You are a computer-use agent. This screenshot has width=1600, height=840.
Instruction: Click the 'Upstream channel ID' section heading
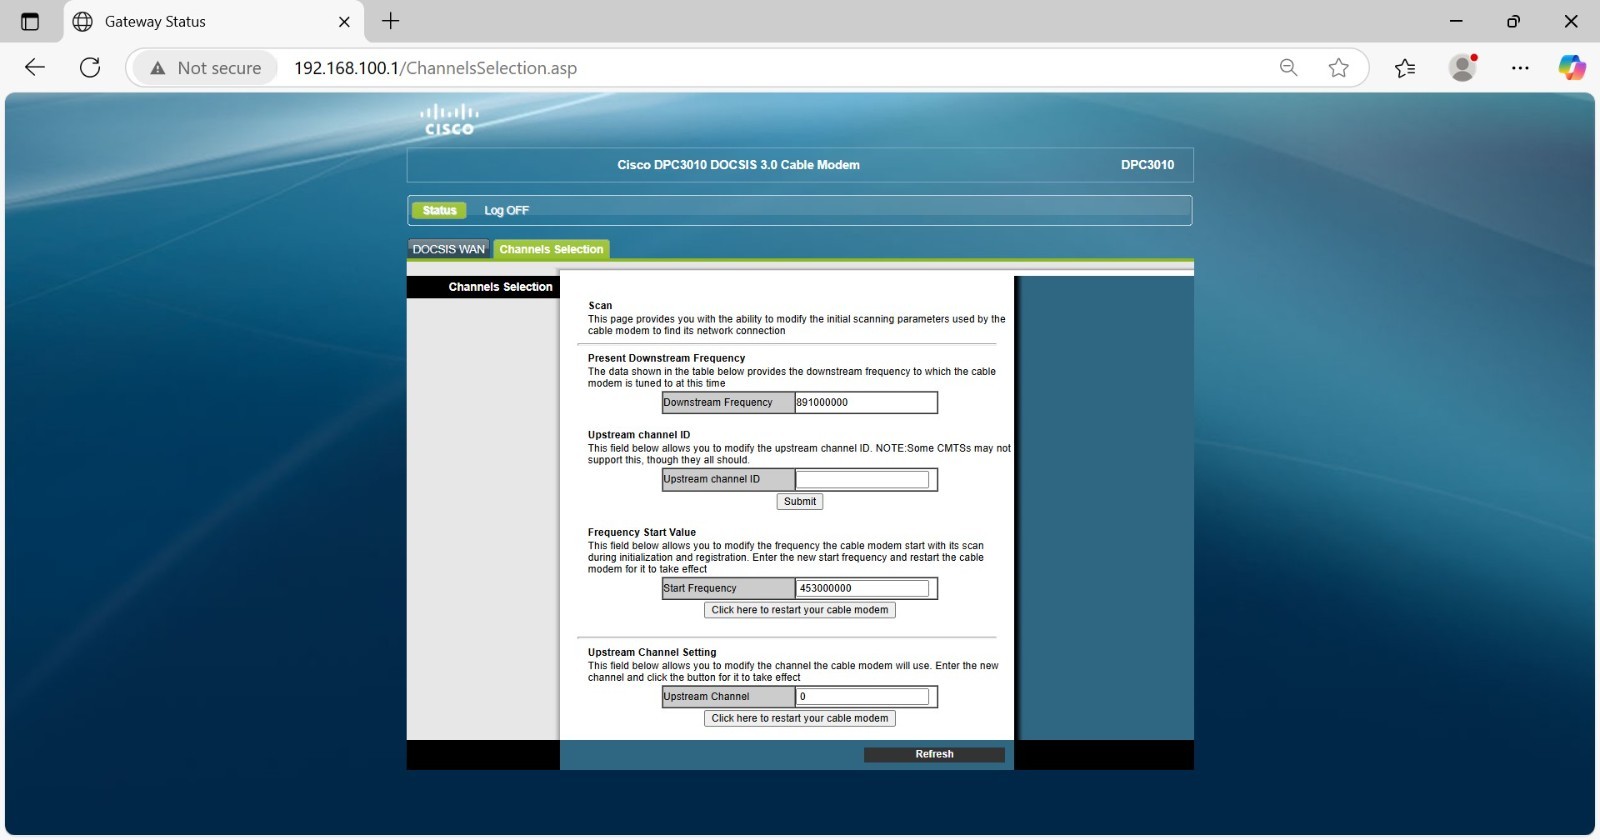(x=639, y=435)
